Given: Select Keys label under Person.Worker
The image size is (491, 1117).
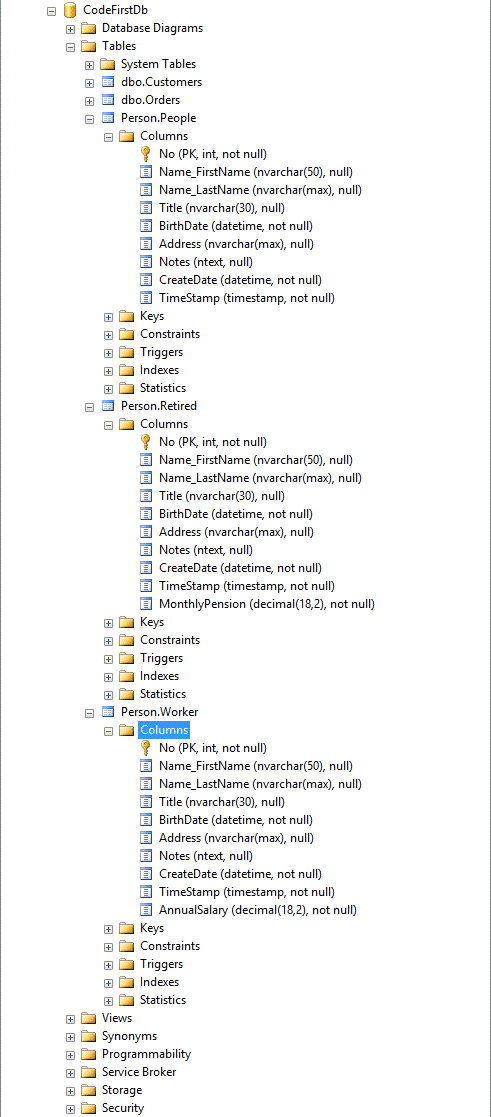Looking at the screenshot, I should coord(152,928).
